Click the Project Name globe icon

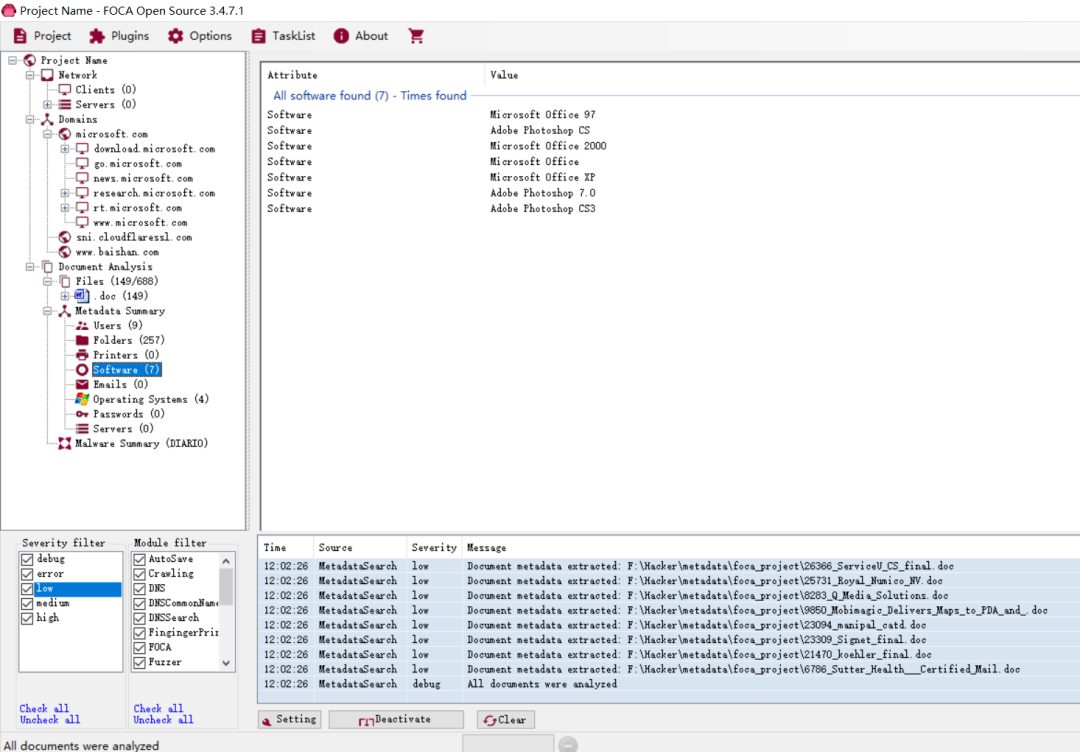pos(30,61)
